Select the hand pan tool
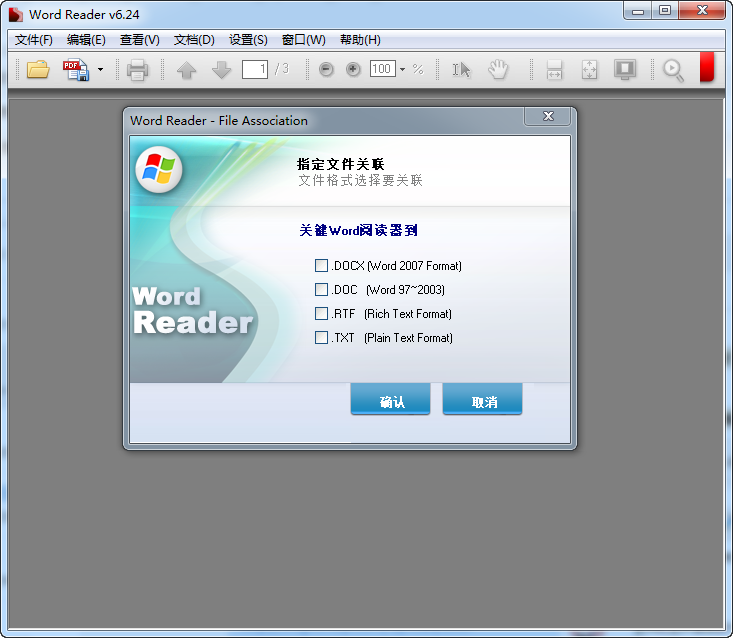 point(498,69)
